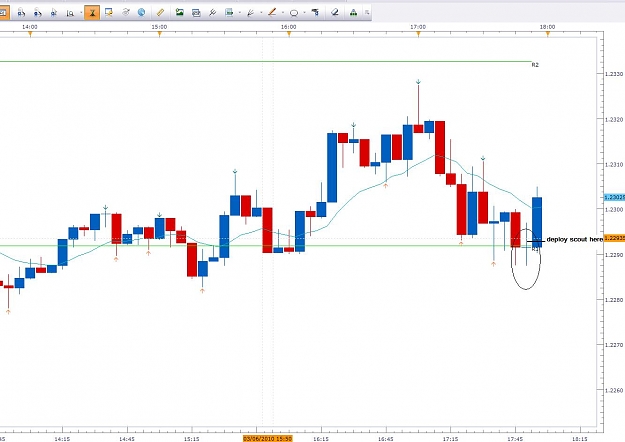Click the 16:45 bottom time label
Image resolution: width=625 pixels, height=442 pixels.
click(386, 439)
